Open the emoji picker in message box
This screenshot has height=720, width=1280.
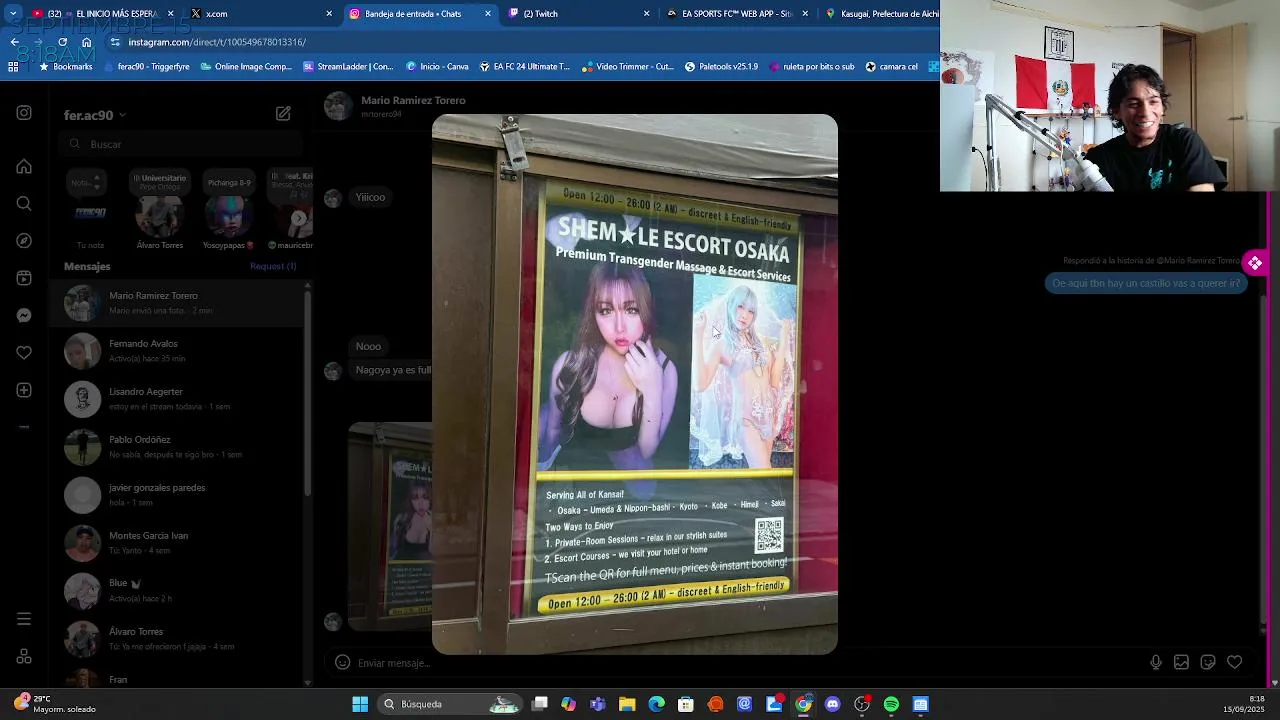click(342, 663)
